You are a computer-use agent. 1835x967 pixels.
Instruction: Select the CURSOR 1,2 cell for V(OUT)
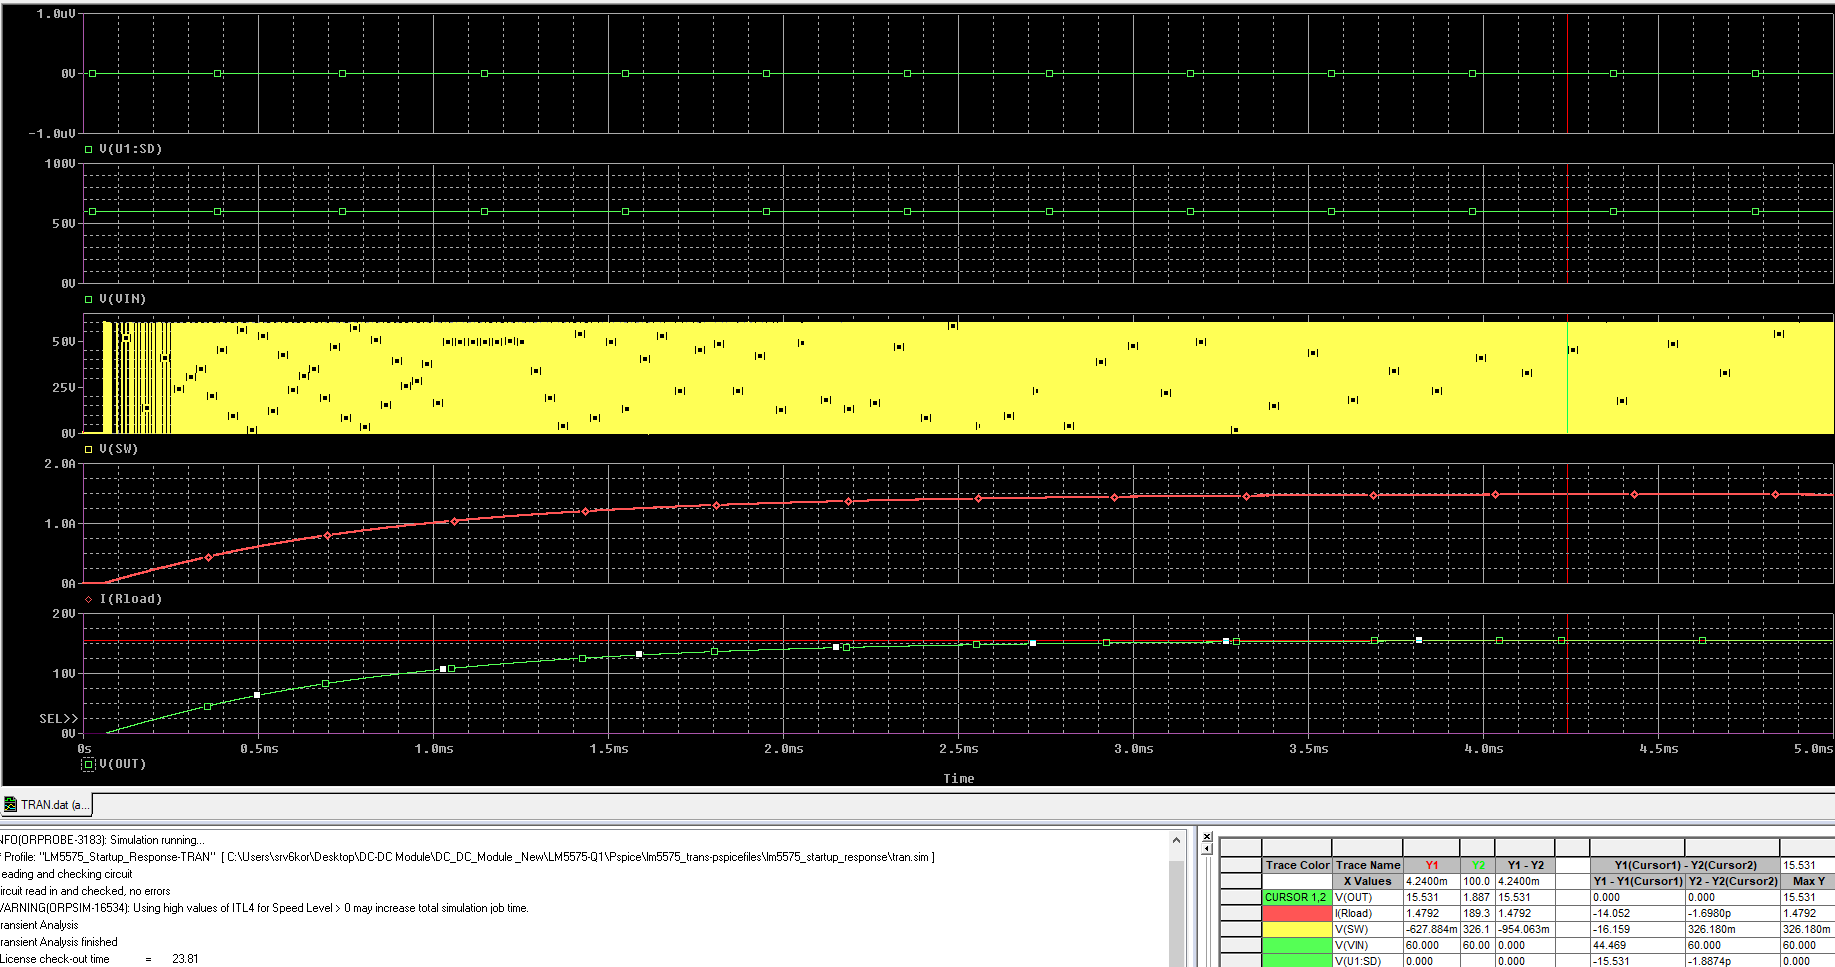click(1296, 897)
